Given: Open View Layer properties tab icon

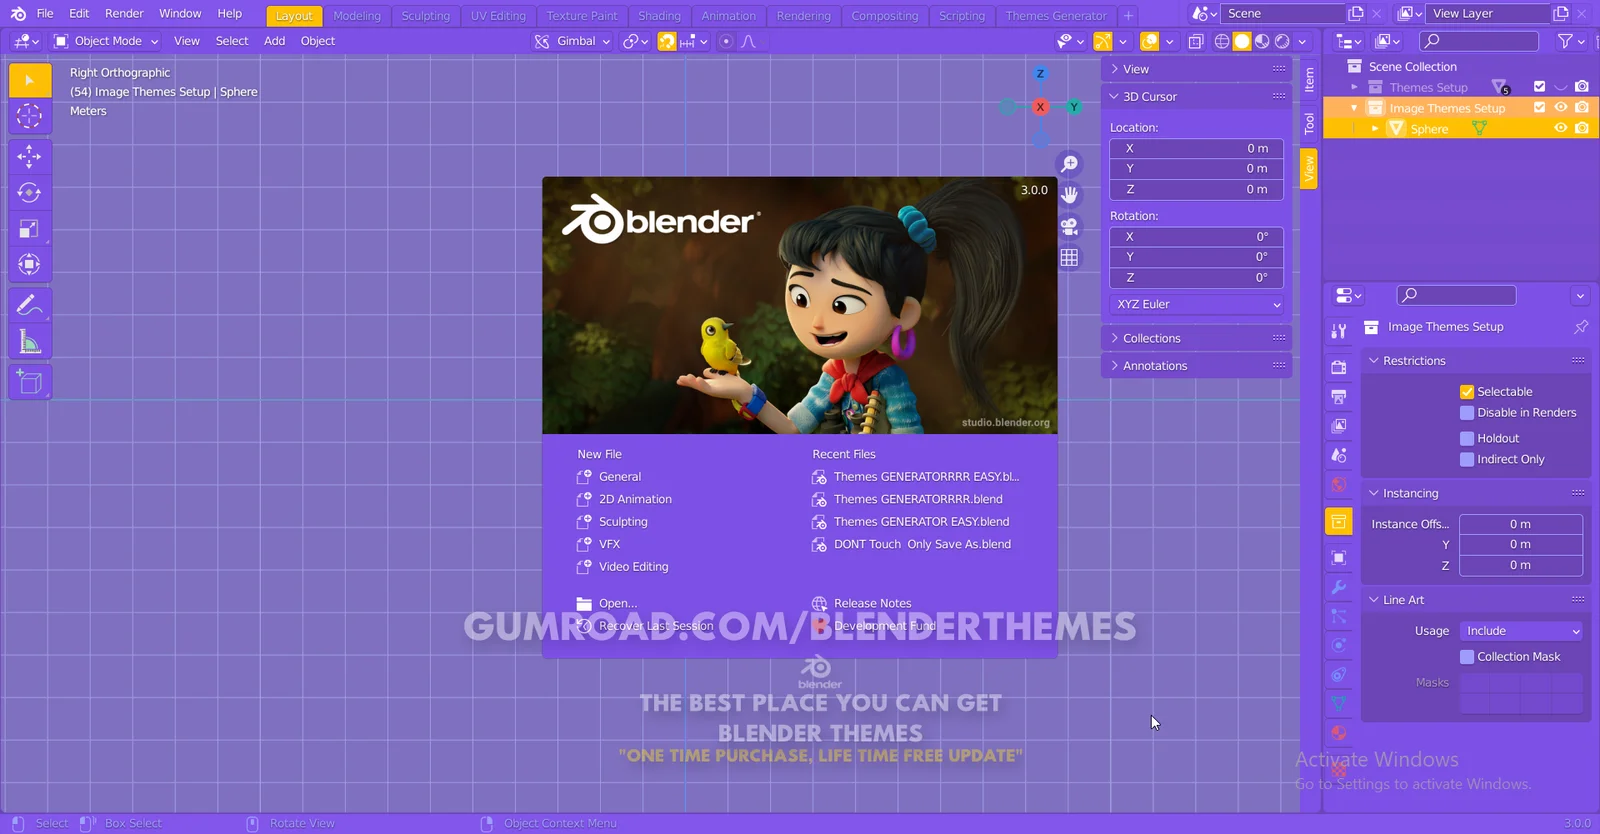Looking at the screenshot, I should pos(1339,426).
